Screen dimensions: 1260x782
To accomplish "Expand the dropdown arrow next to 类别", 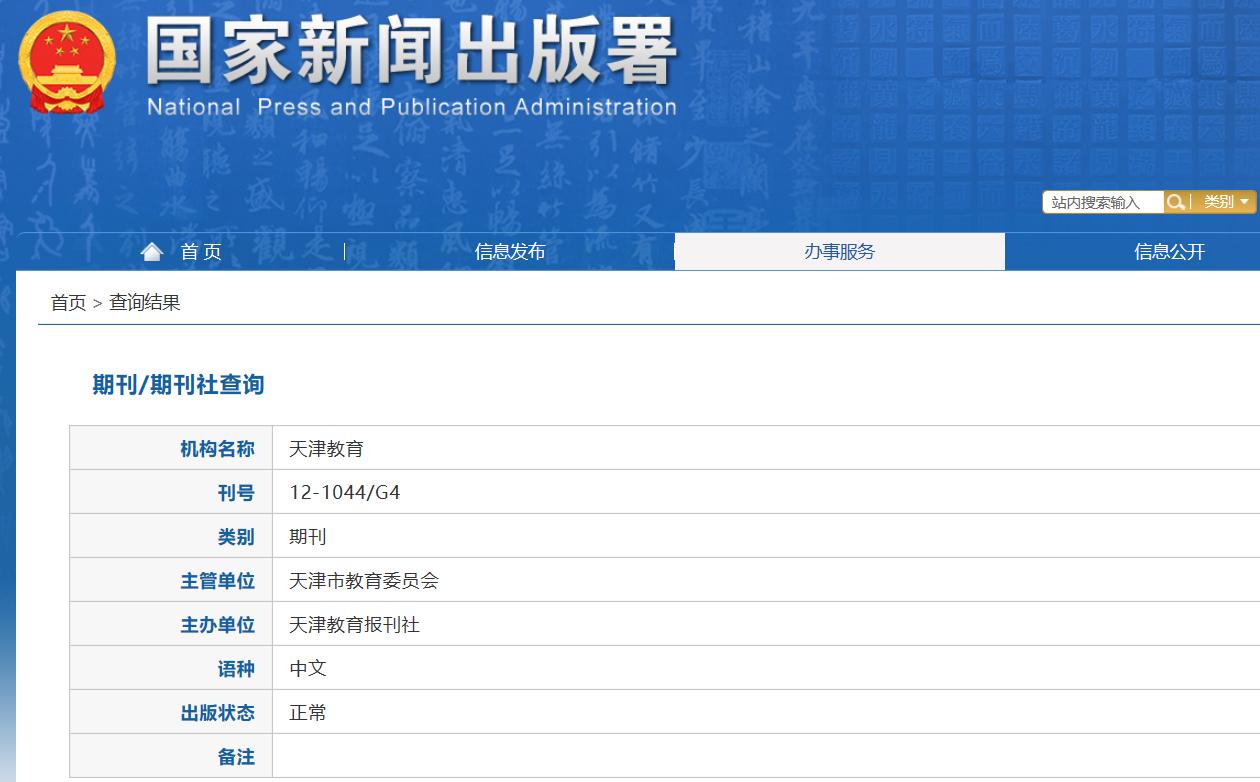I will (1244, 202).
